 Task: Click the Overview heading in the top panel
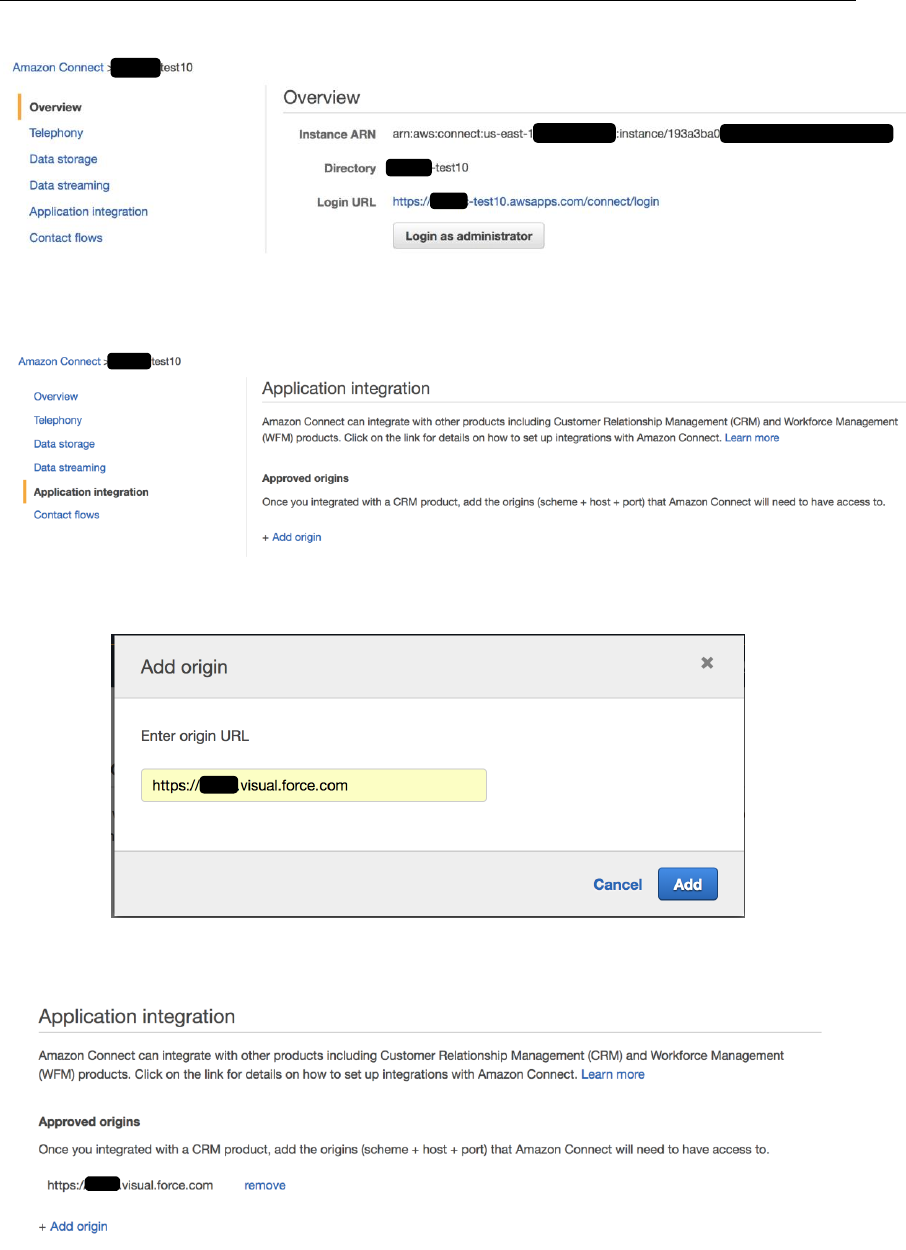[x=322, y=97]
